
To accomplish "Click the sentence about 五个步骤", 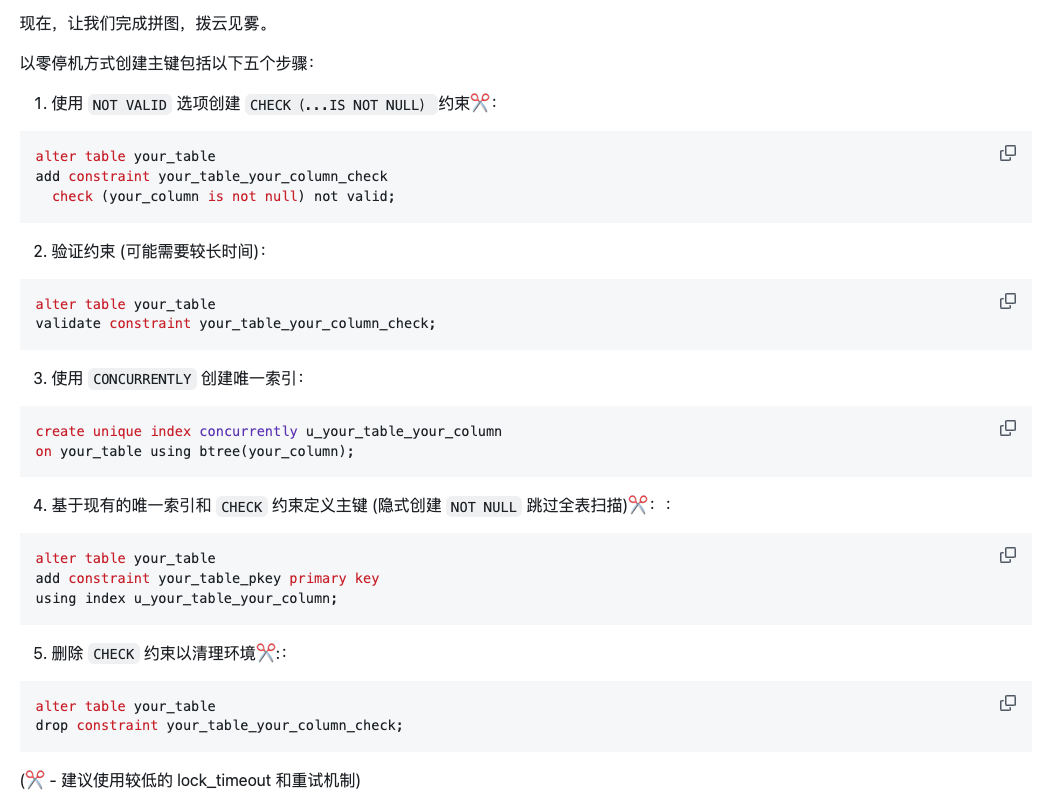I will (x=167, y=63).
